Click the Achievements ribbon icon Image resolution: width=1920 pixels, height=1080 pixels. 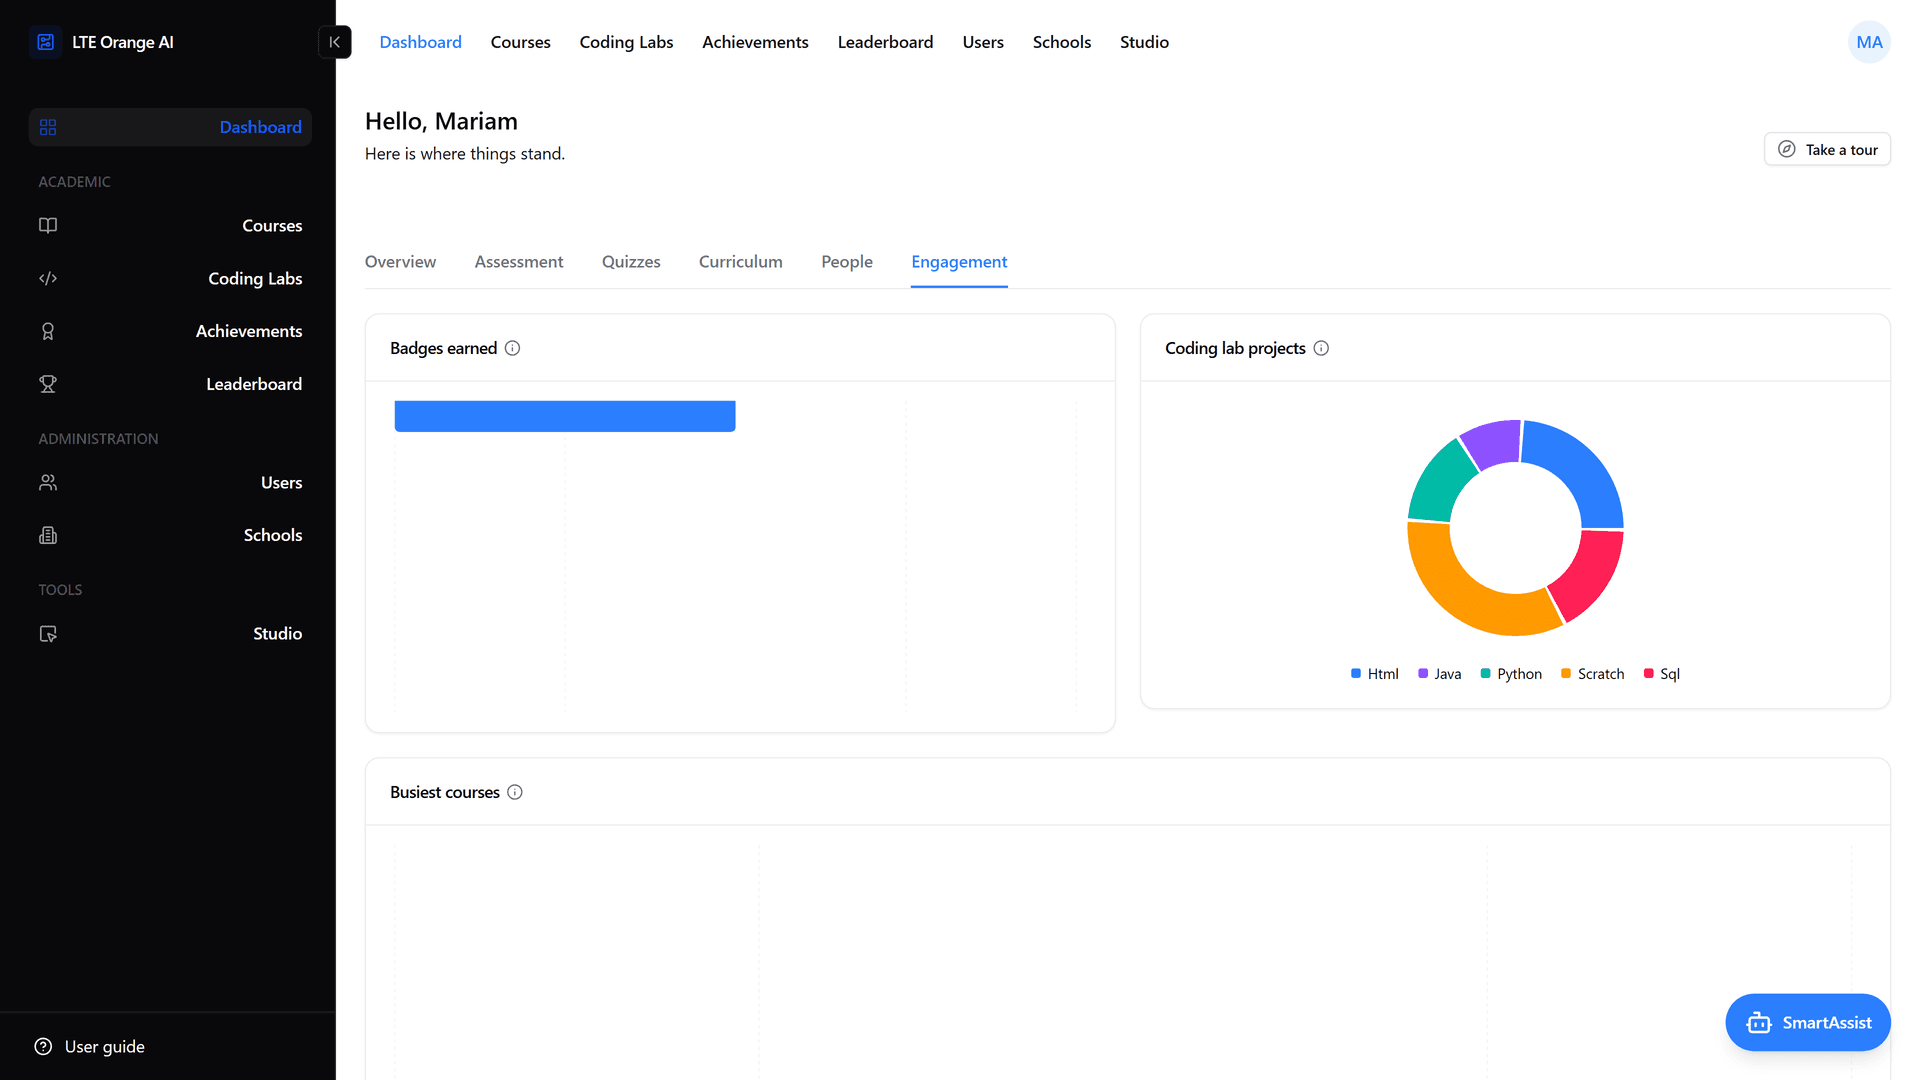coord(48,331)
